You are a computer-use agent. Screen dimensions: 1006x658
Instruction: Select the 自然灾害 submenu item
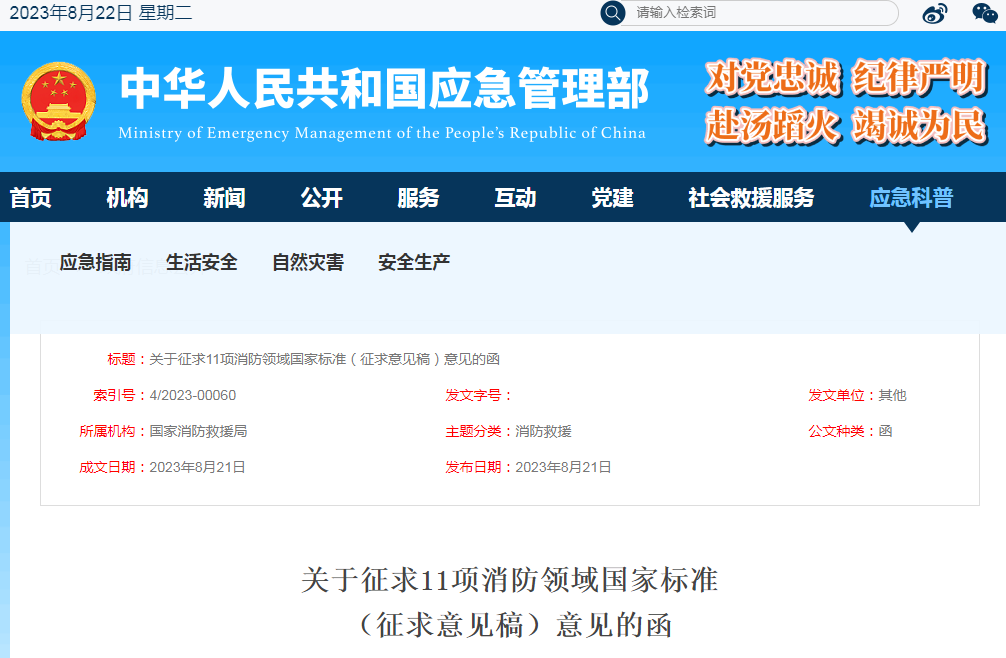point(307,262)
